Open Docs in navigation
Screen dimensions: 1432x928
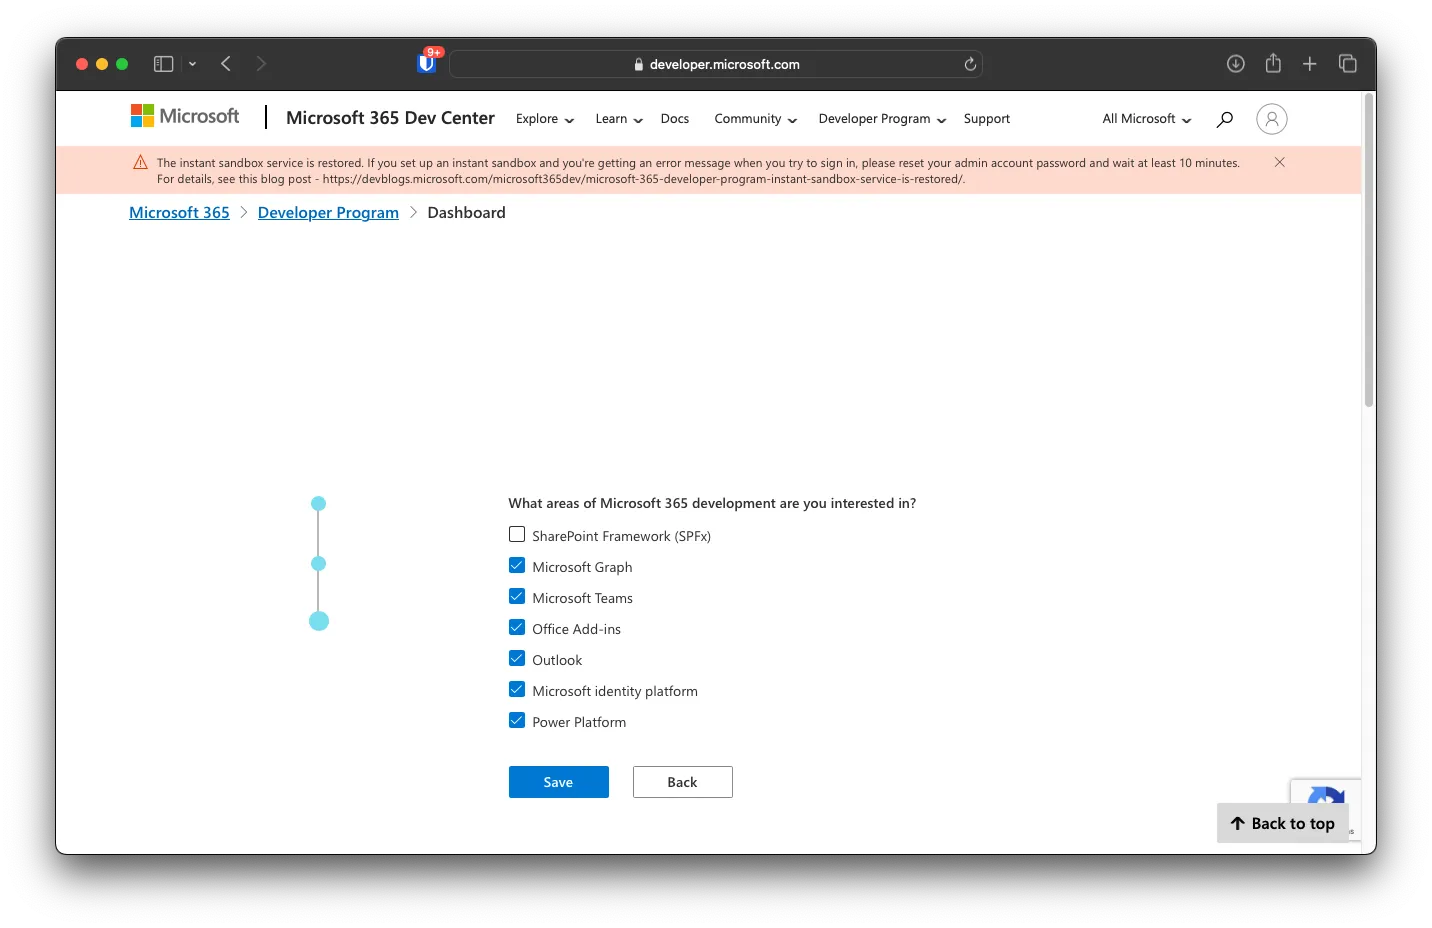pyautogui.click(x=675, y=119)
